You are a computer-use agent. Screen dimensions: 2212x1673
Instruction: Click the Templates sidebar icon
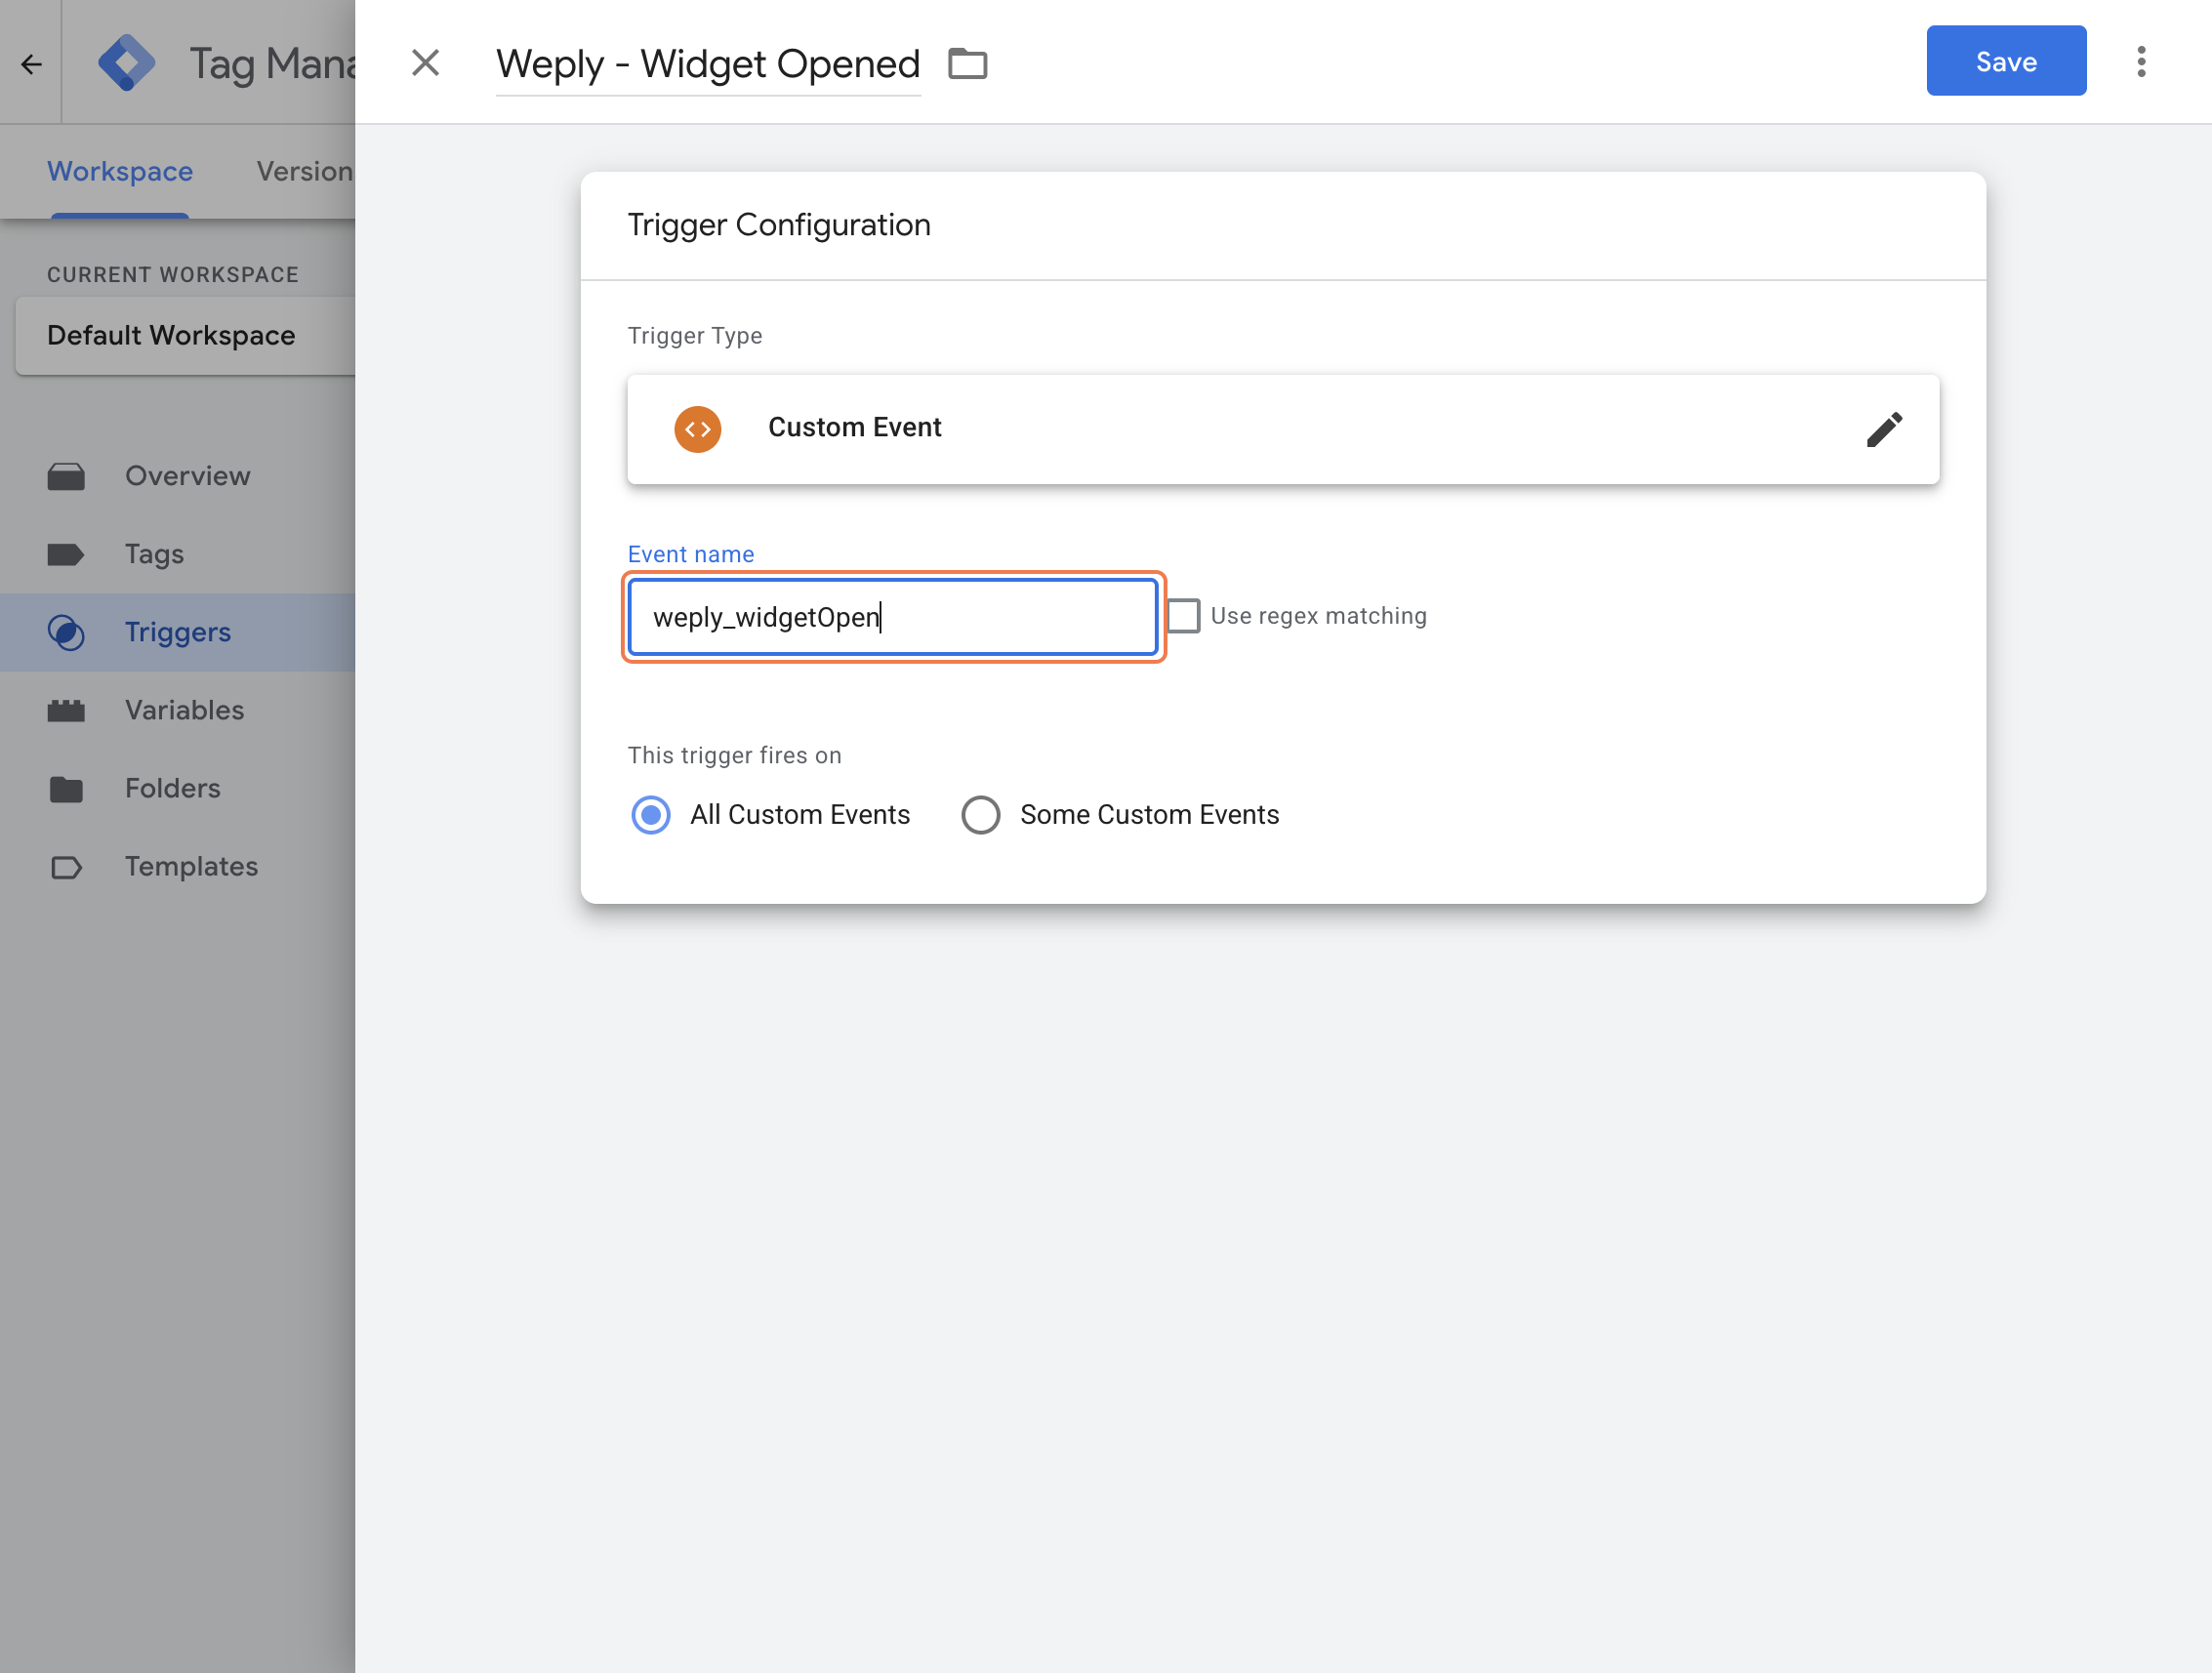click(66, 867)
